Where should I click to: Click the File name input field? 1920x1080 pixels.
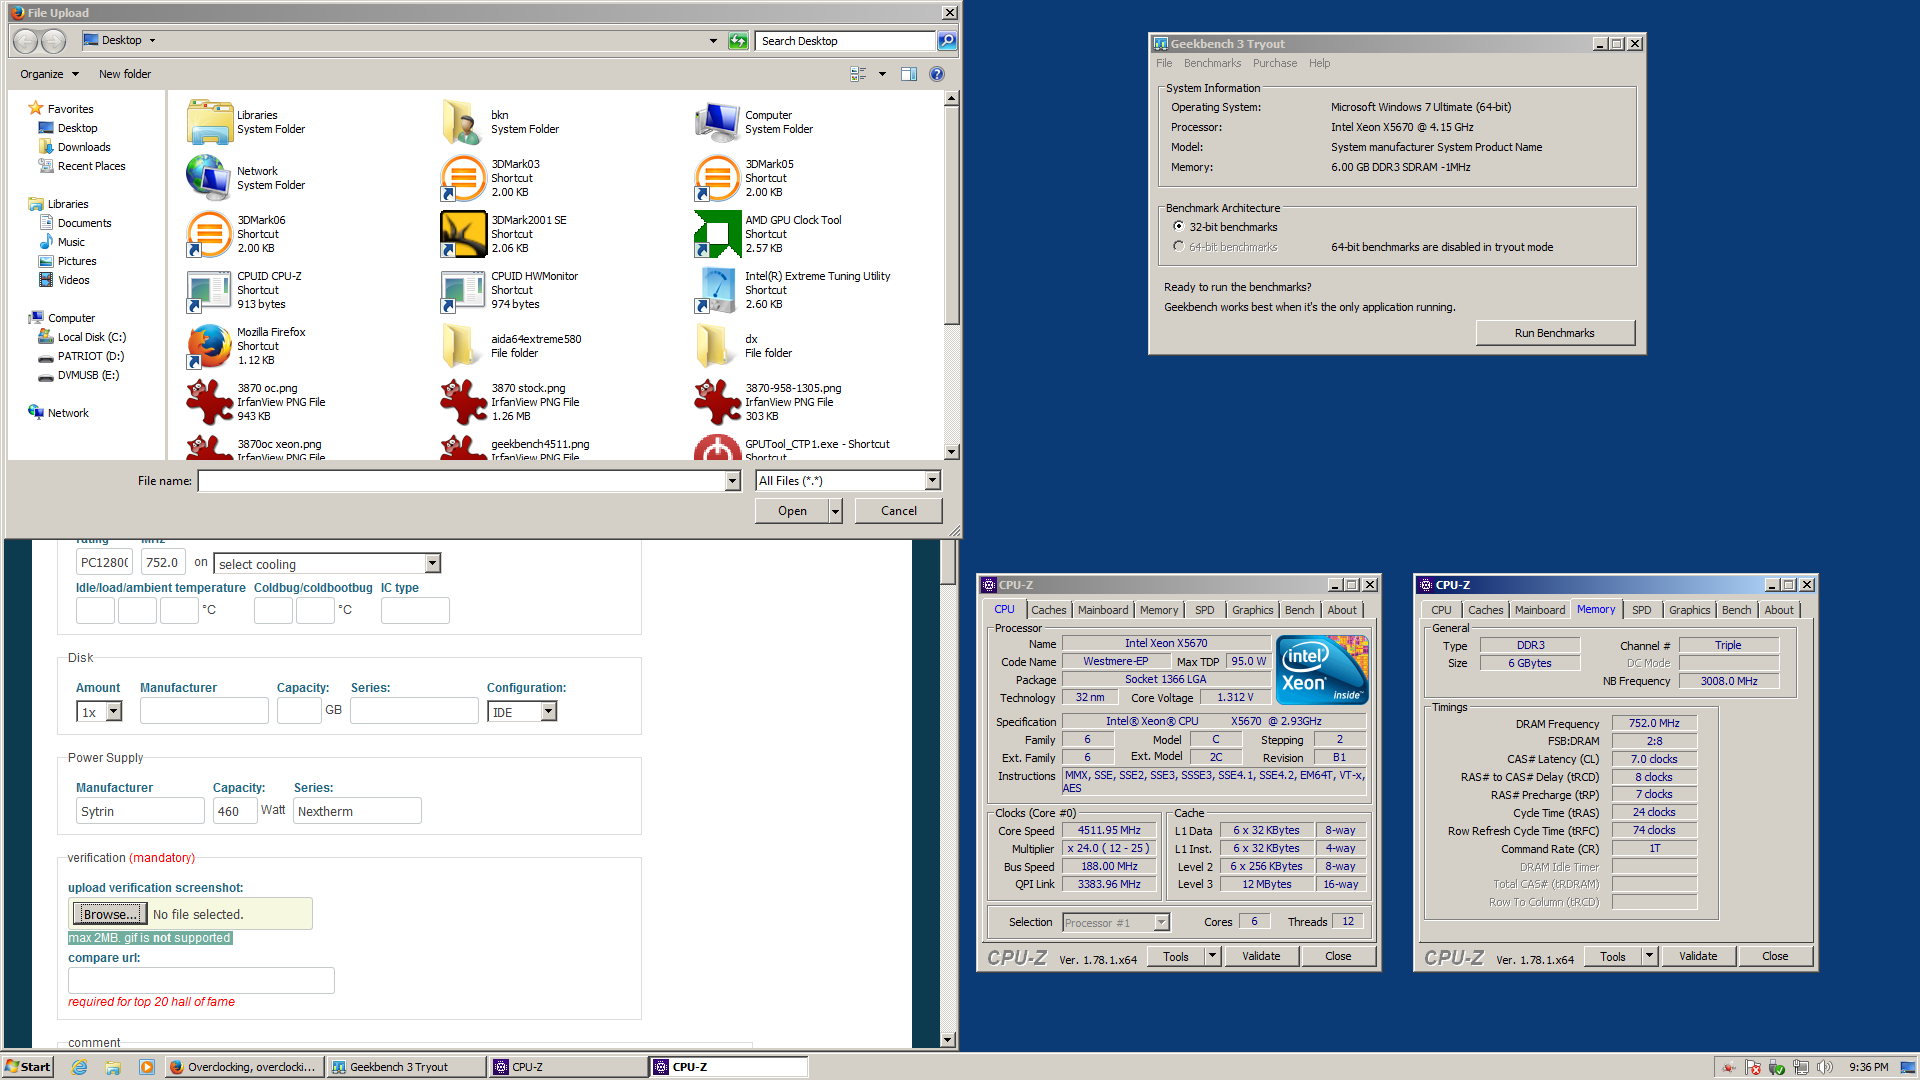[462, 482]
